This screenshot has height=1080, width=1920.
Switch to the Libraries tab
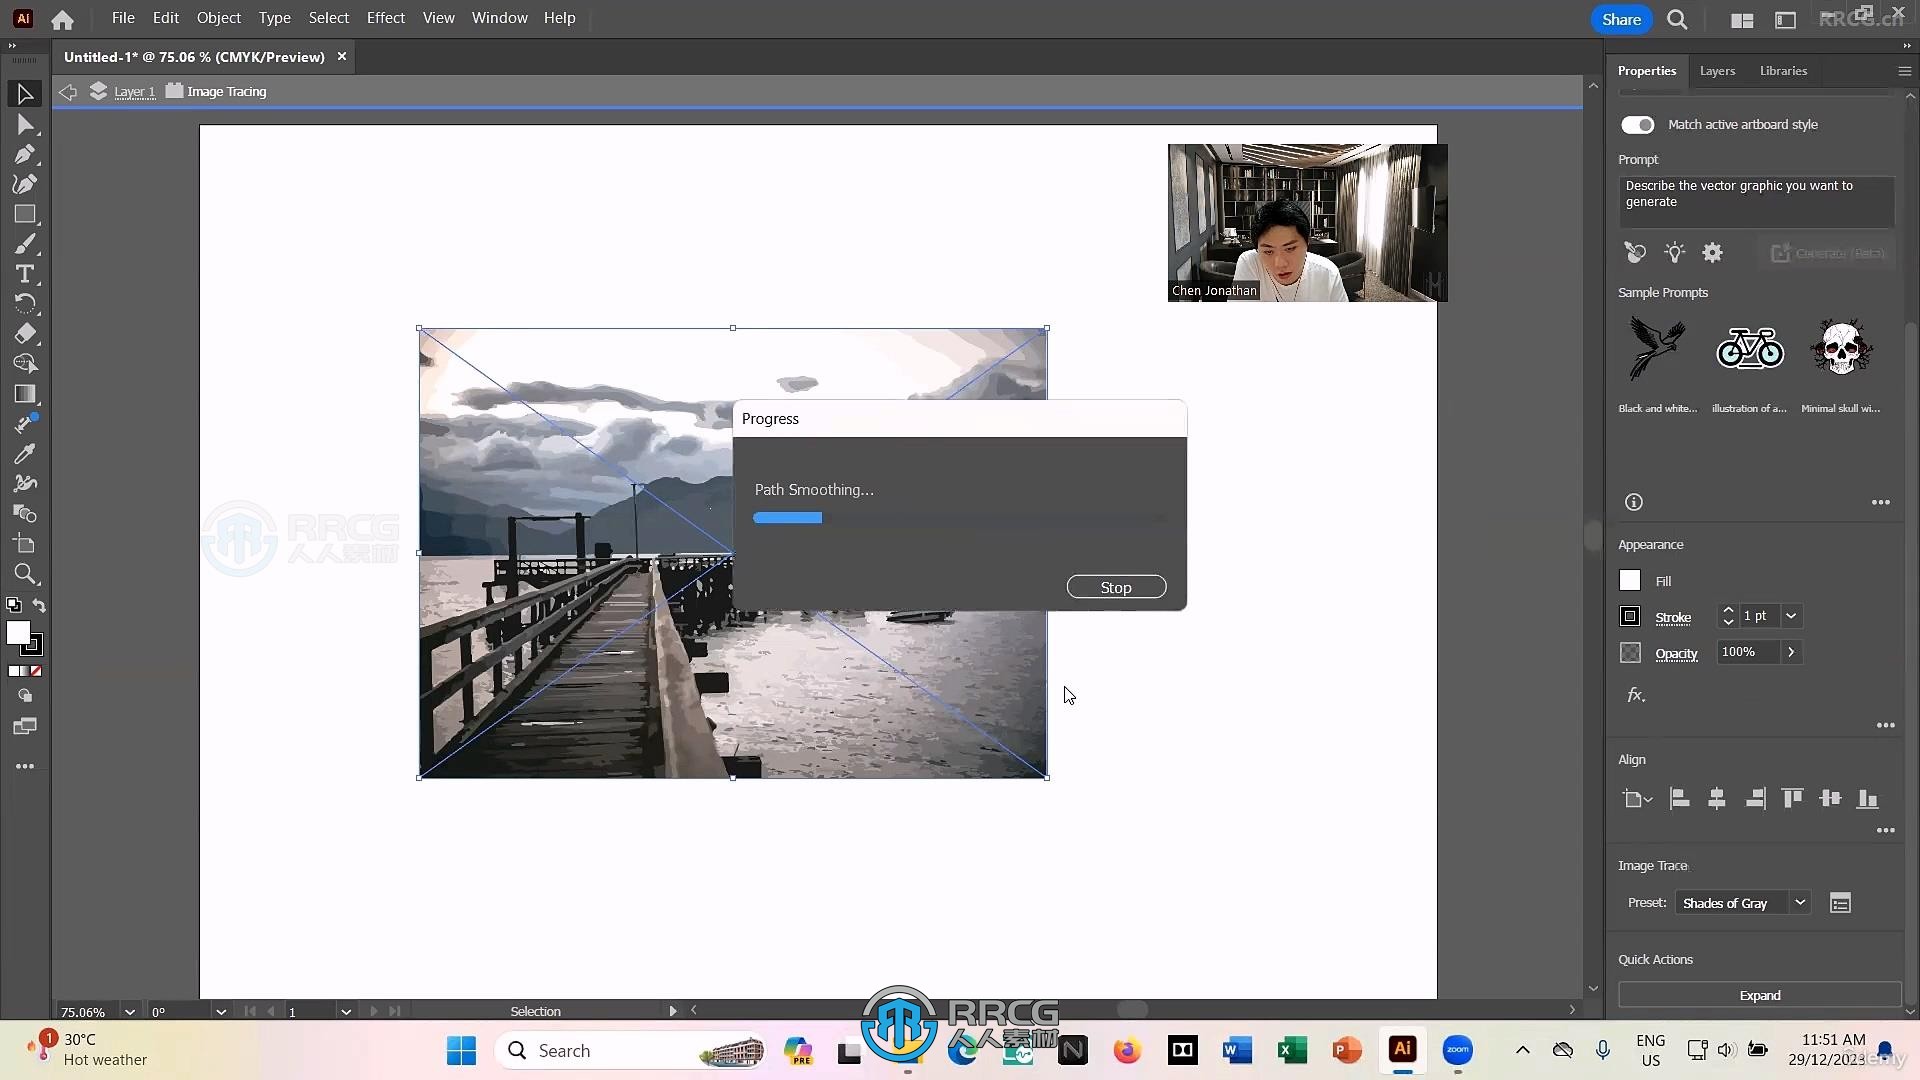(x=1783, y=71)
